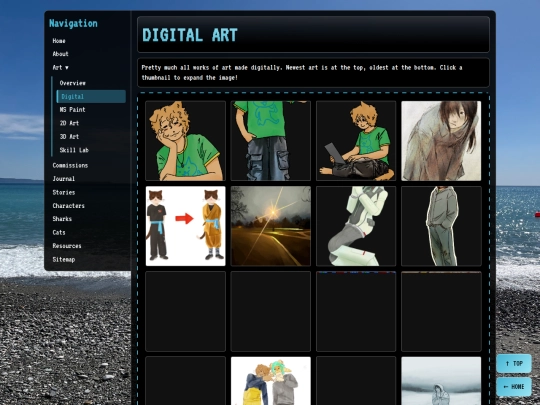Open the 3D Art section
Image resolution: width=540 pixels, height=405 pixels.
[69, 136]
